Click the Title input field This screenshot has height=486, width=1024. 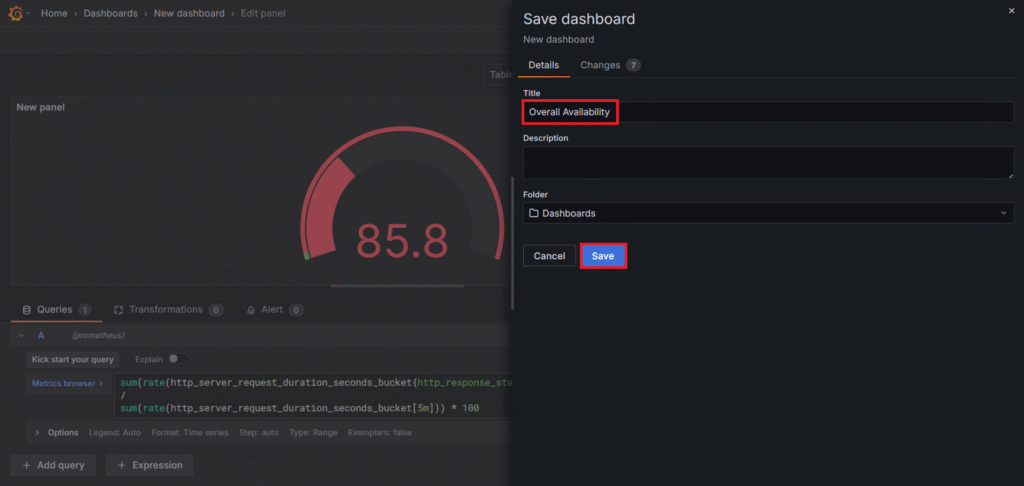[768, 112]
